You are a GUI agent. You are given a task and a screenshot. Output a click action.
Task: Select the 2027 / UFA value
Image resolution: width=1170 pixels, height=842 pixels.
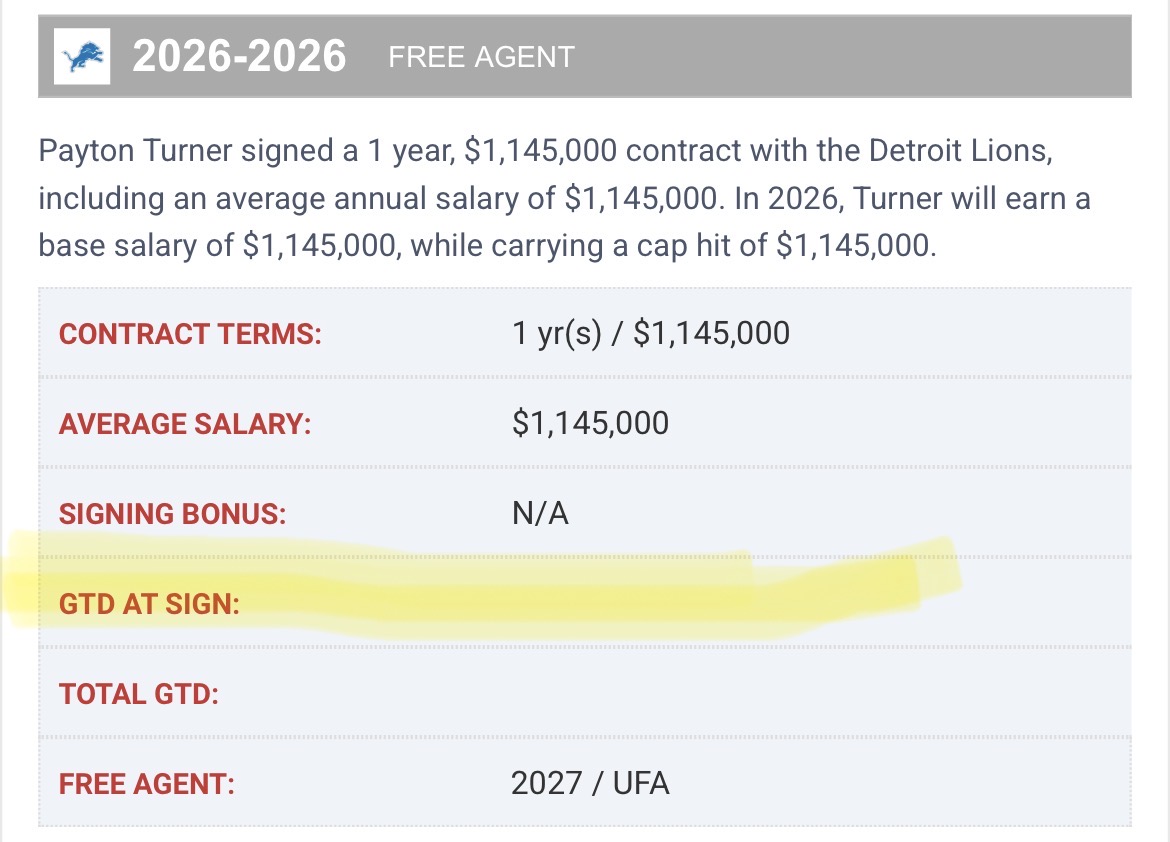coord(590,784)
